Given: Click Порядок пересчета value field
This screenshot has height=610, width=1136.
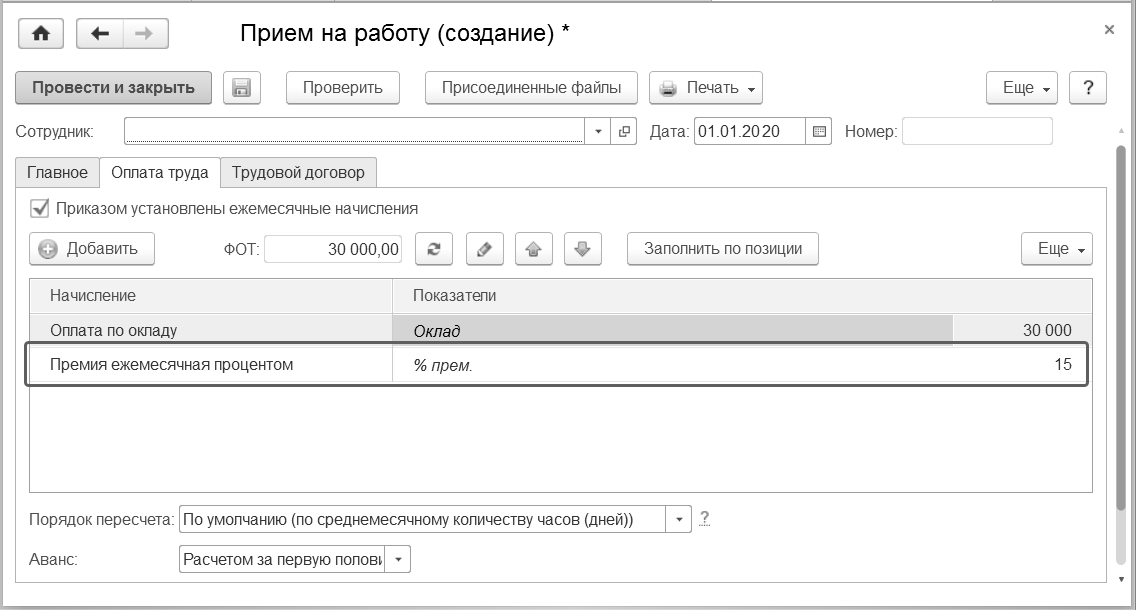Looking at the screenshot, I should [x=422, y=519].
